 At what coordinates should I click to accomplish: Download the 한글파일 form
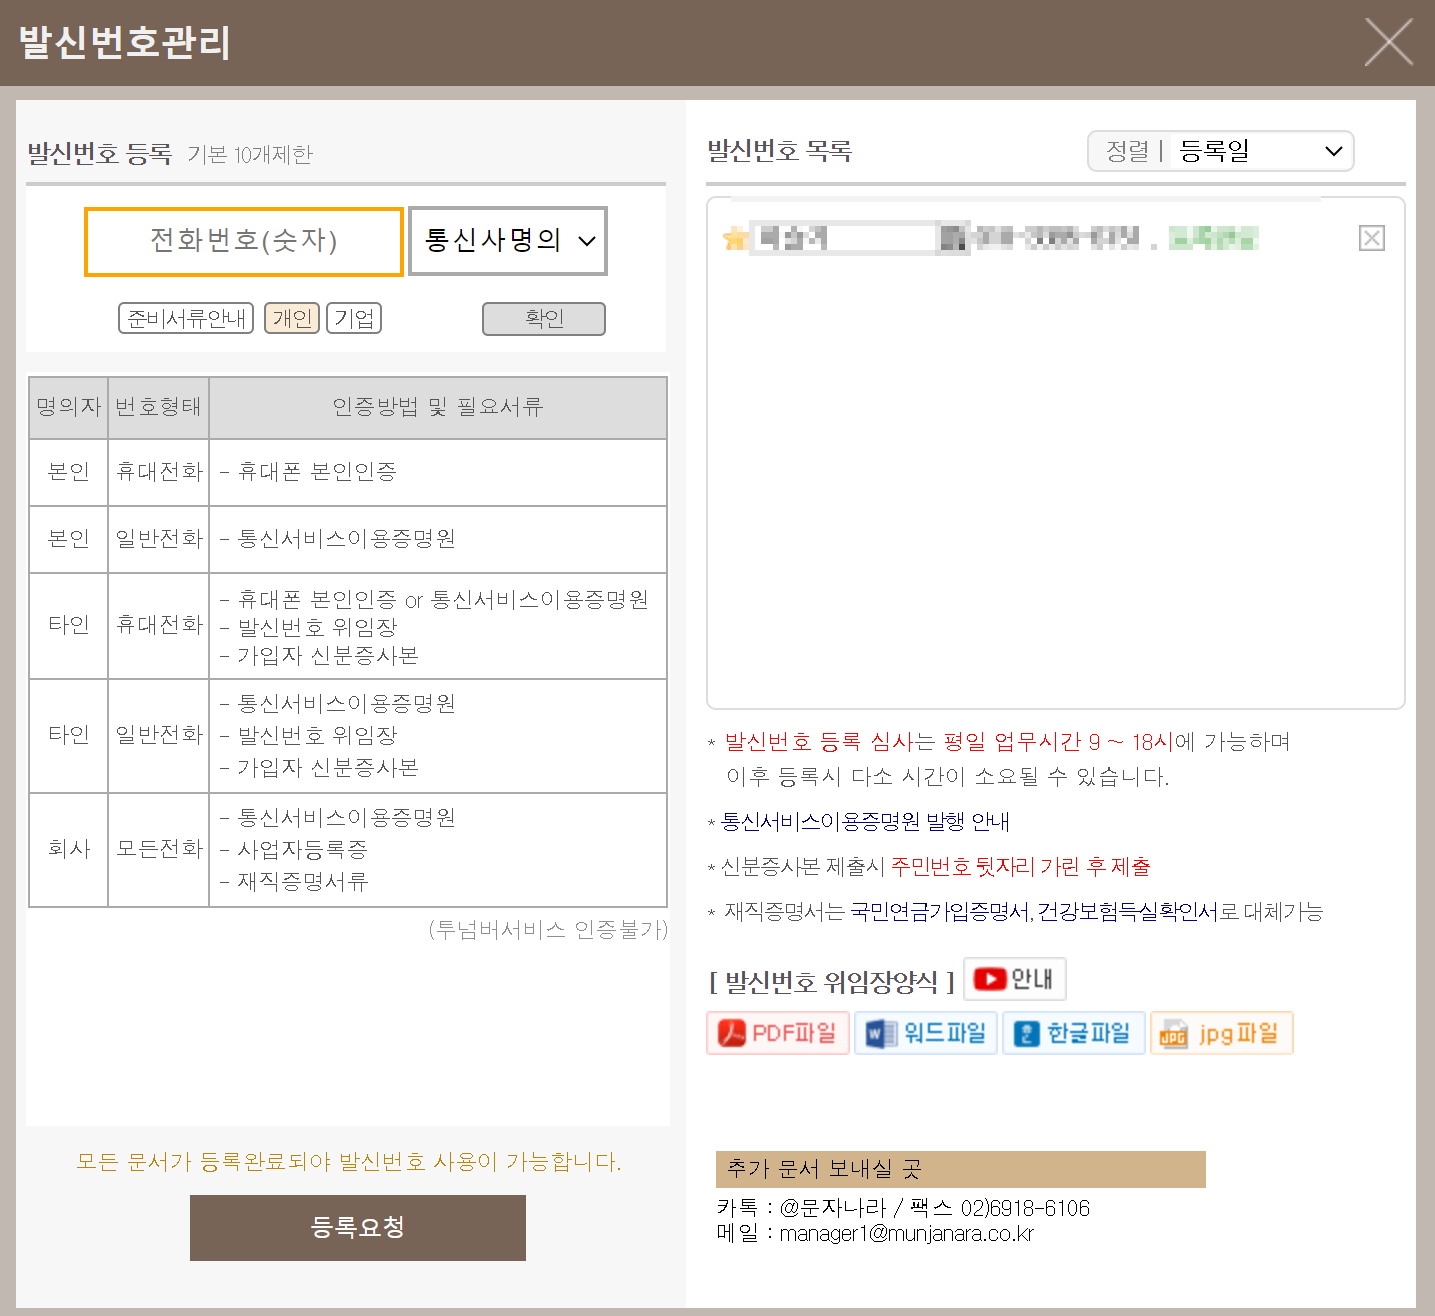pyautogui.click(x=1074, y=1033)
